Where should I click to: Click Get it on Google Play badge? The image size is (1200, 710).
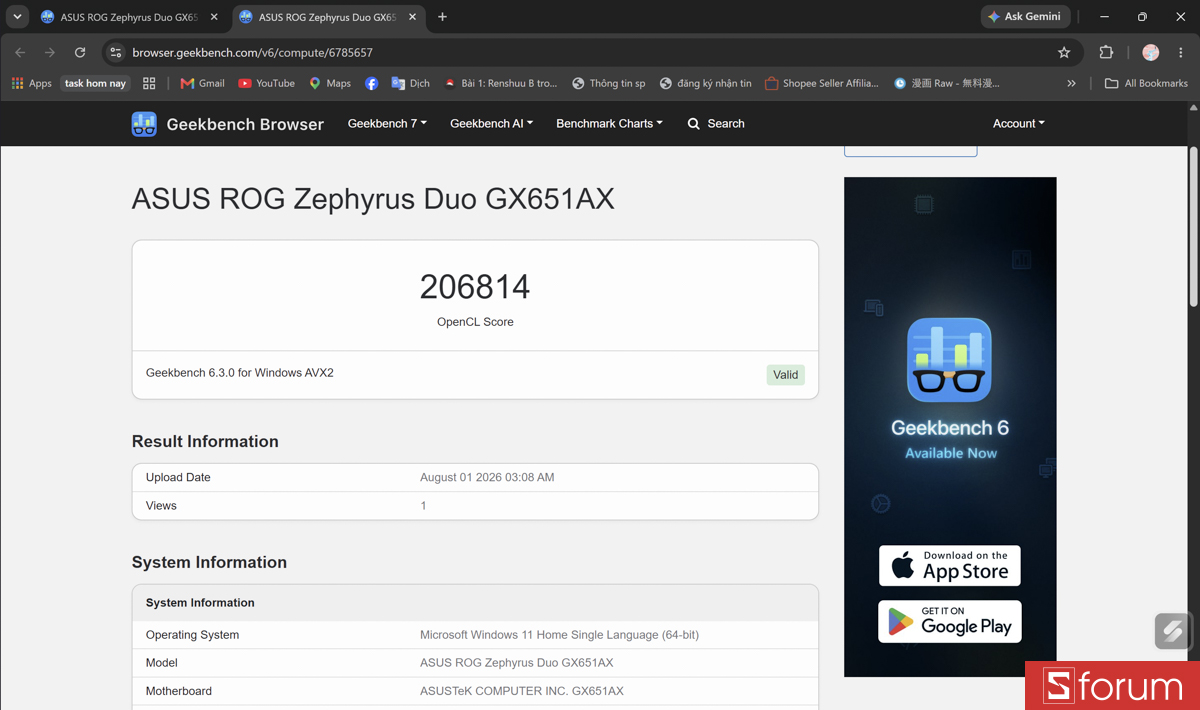pyautogui.click(x=949, y=621)
